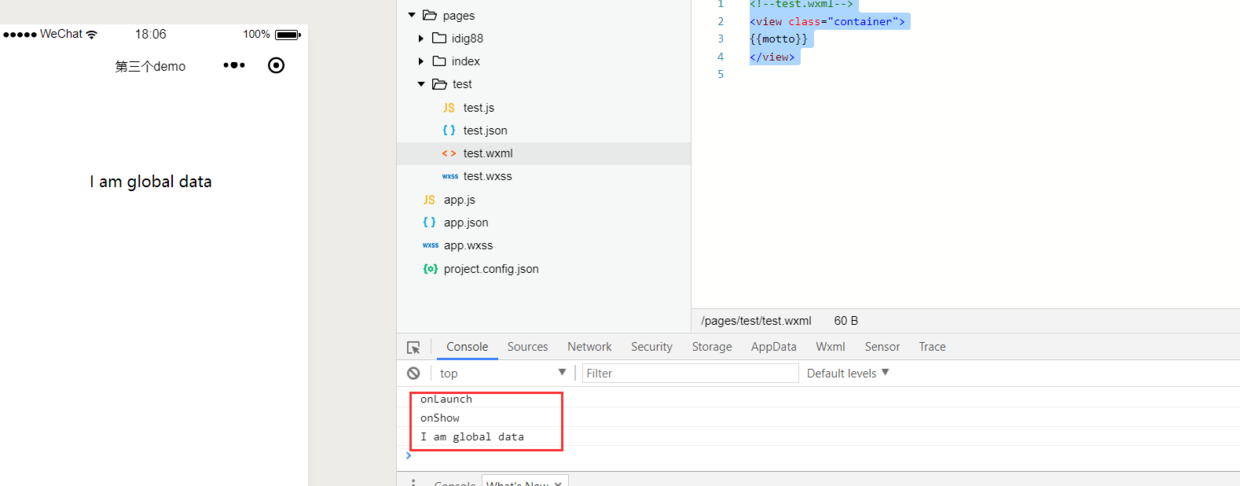1240x486 pixels.
Task: Click the onShow console log line
Action: point(440,418)
